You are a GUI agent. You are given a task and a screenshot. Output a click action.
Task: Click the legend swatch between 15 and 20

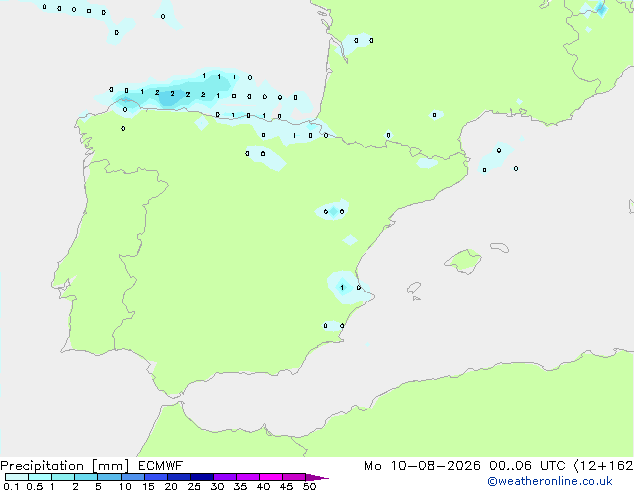pos(155,477)
